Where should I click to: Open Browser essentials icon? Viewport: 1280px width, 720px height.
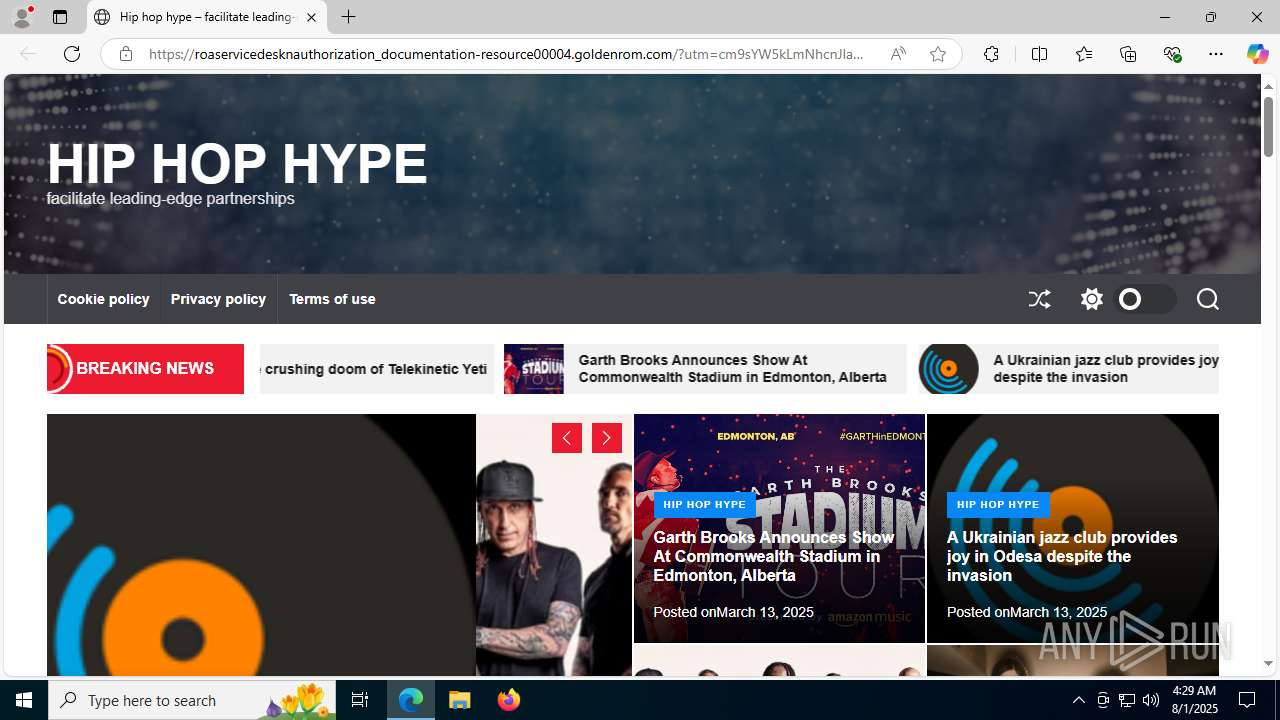[x=1172, y=54]
